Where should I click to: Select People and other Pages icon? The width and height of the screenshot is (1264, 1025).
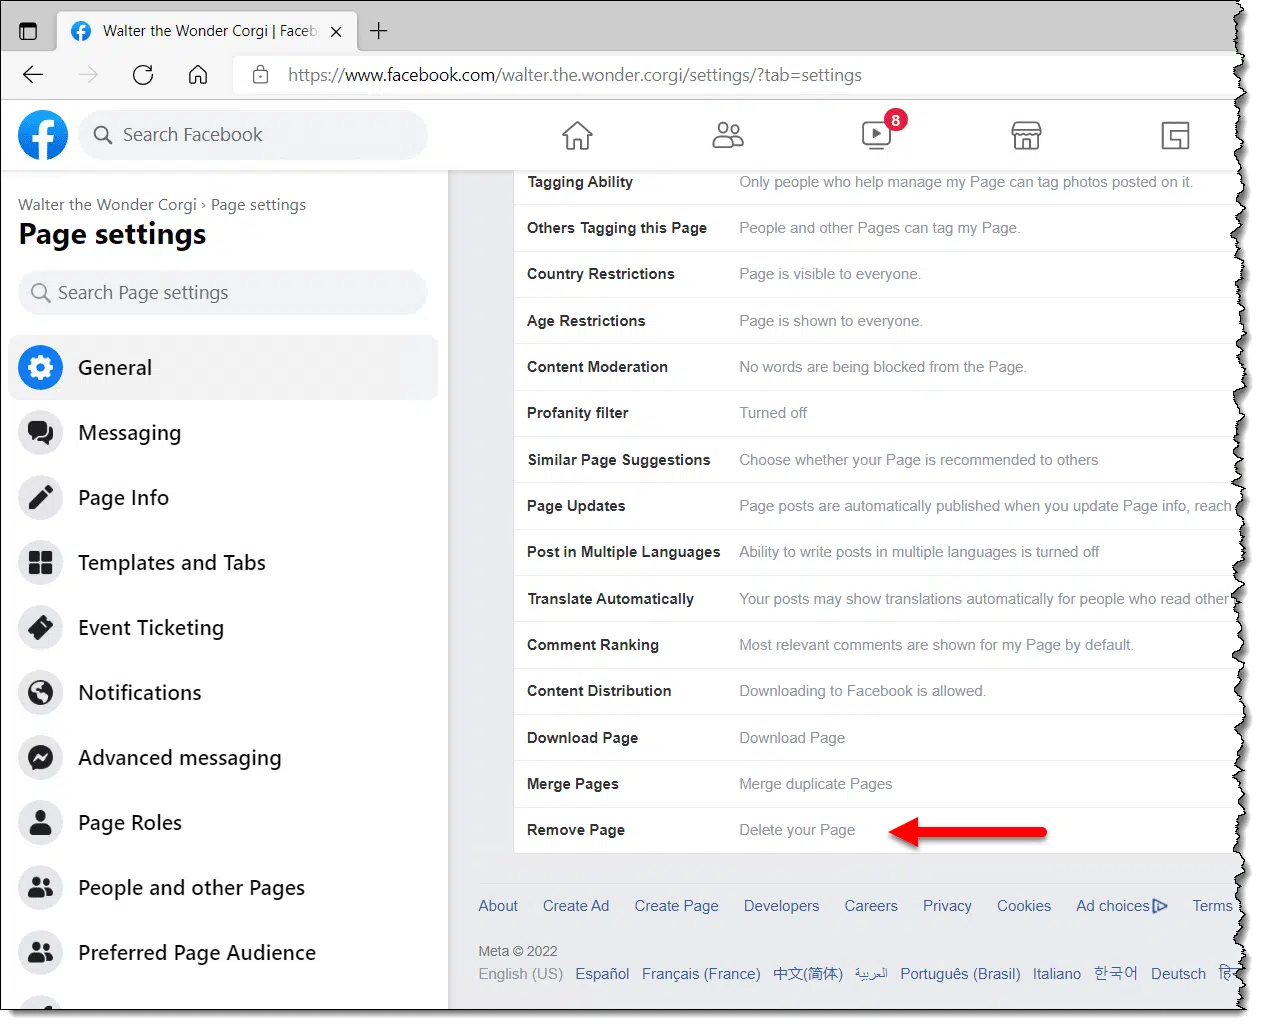[40, 888]
